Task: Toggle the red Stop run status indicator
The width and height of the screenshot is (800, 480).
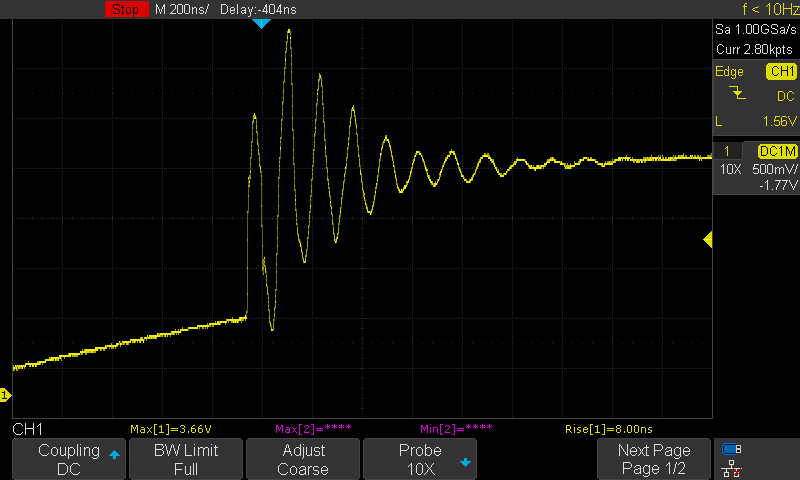Action: (x=125, y=8)
